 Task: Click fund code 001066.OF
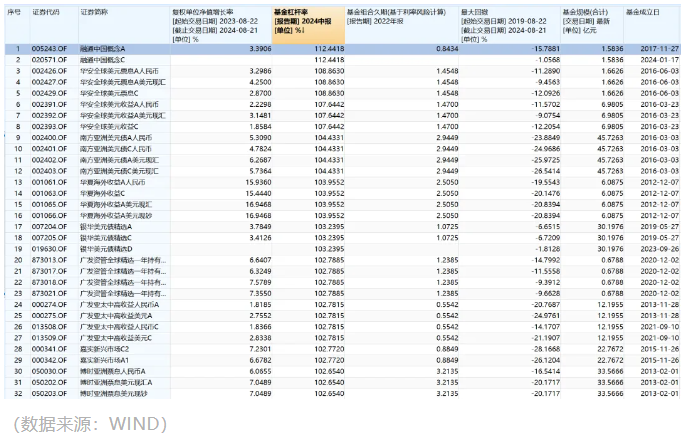49,215
